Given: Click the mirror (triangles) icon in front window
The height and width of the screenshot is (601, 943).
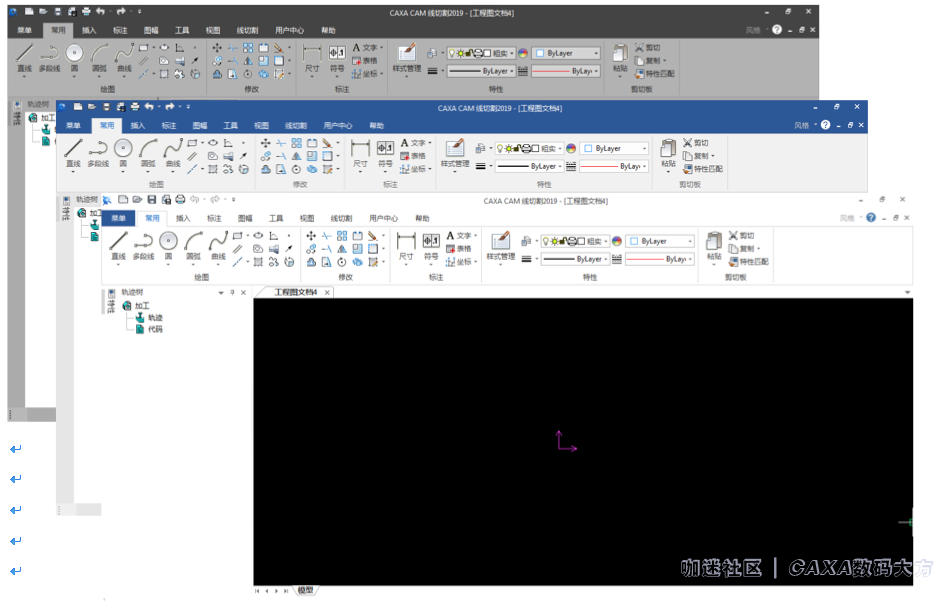Looking at the screenshot, I should pyautogui.click(x=342, y=249).
